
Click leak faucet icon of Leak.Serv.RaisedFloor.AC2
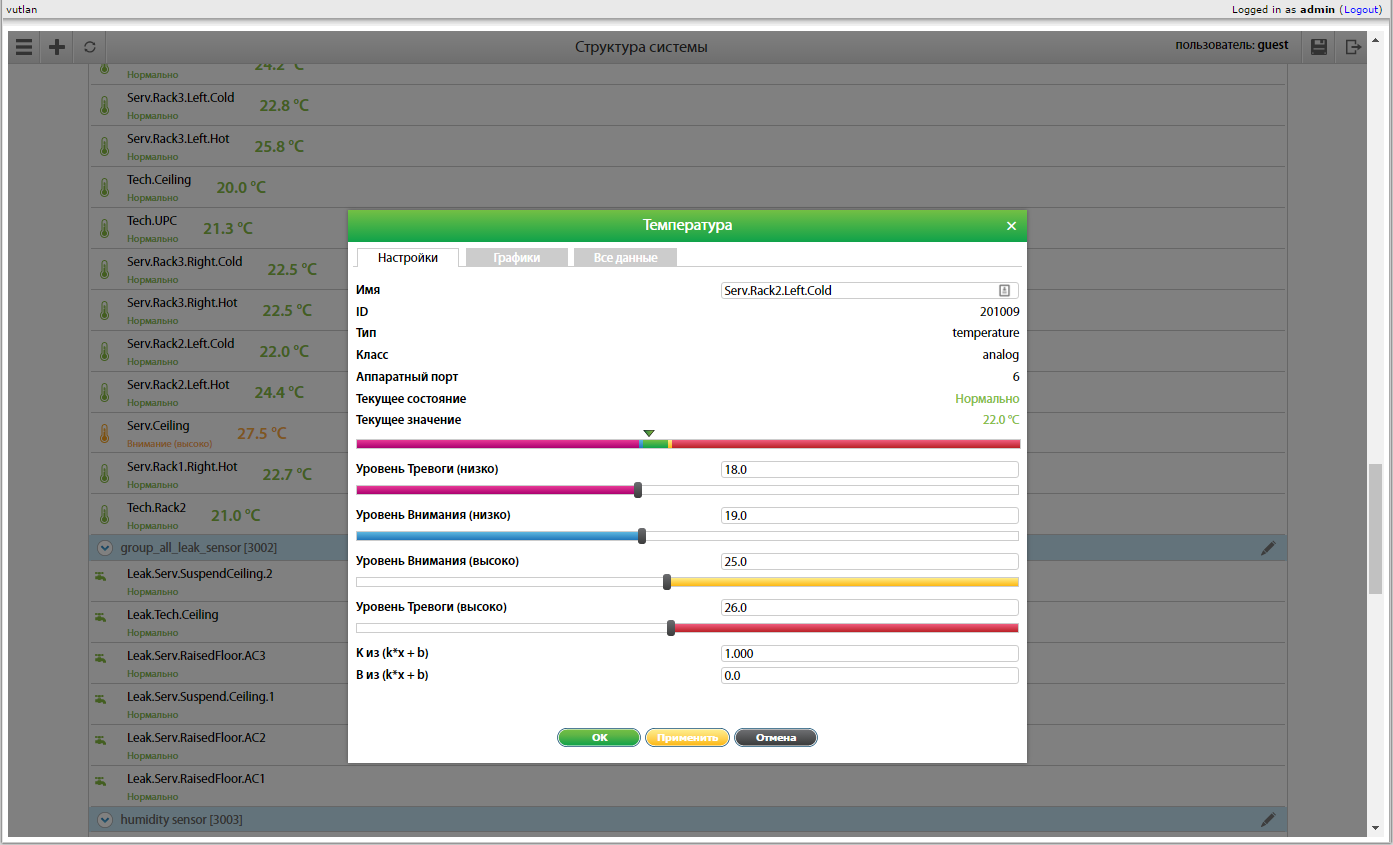(100, 740)
